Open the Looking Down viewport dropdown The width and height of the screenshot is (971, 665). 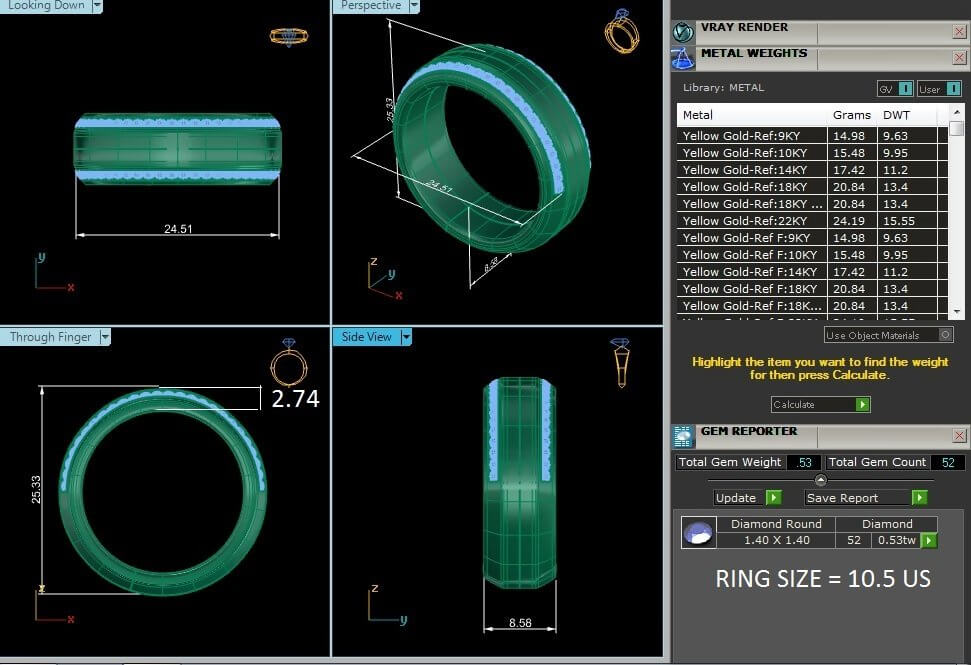click(97, 6)
